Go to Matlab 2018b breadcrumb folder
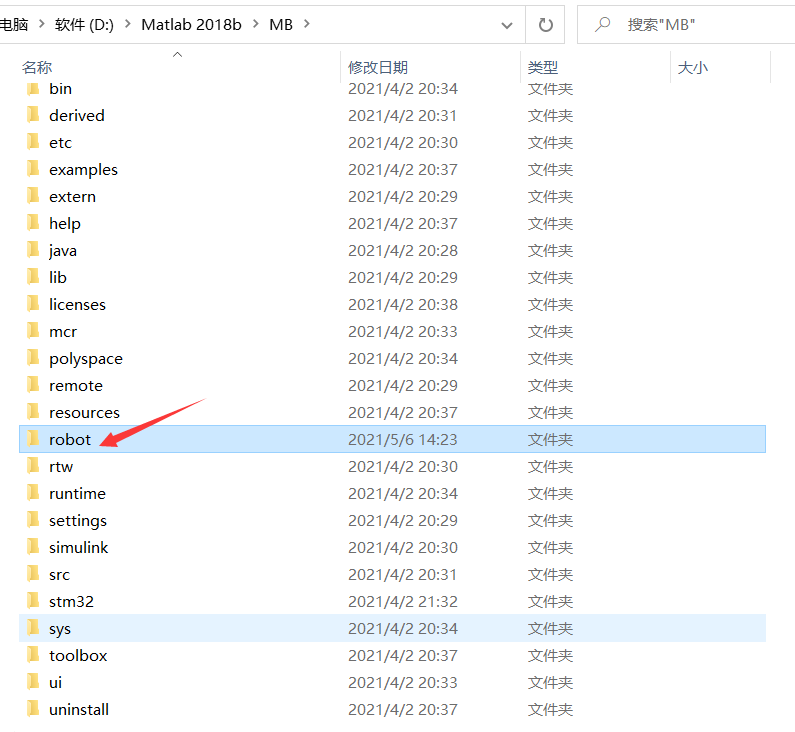 (x=191, y=24)
